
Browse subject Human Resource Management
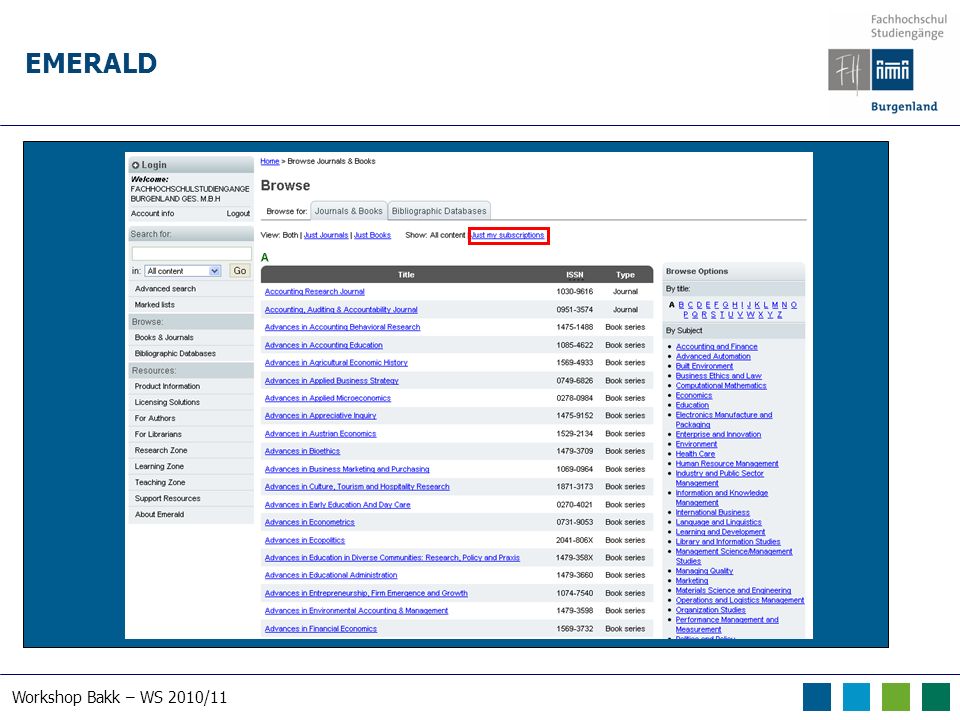pos(727,464)
